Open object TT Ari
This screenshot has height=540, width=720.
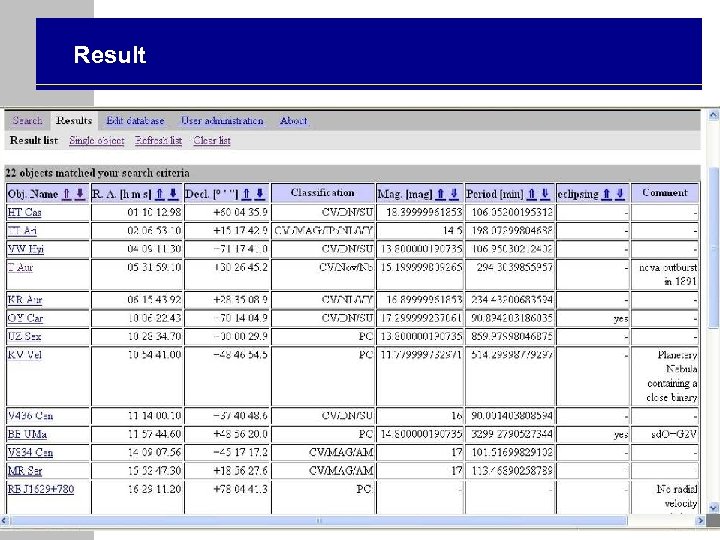[22, 231]
